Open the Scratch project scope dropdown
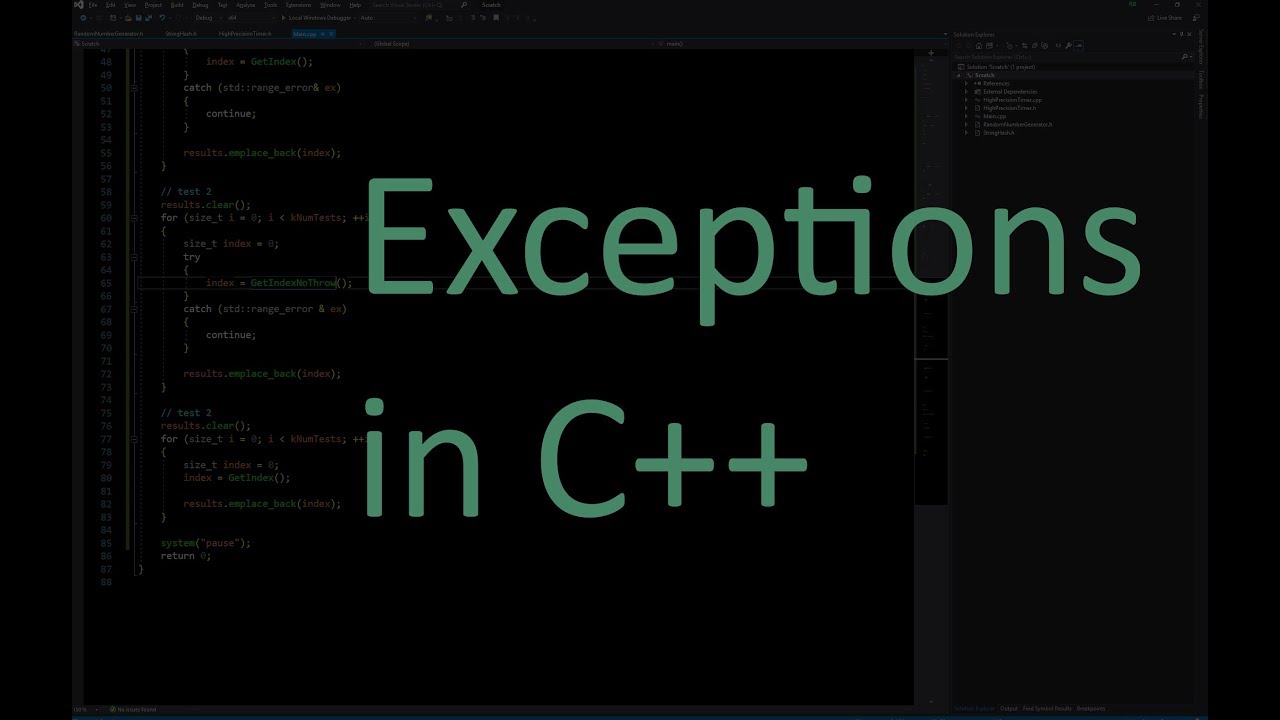1280x720 pixels. coord(218,44)
